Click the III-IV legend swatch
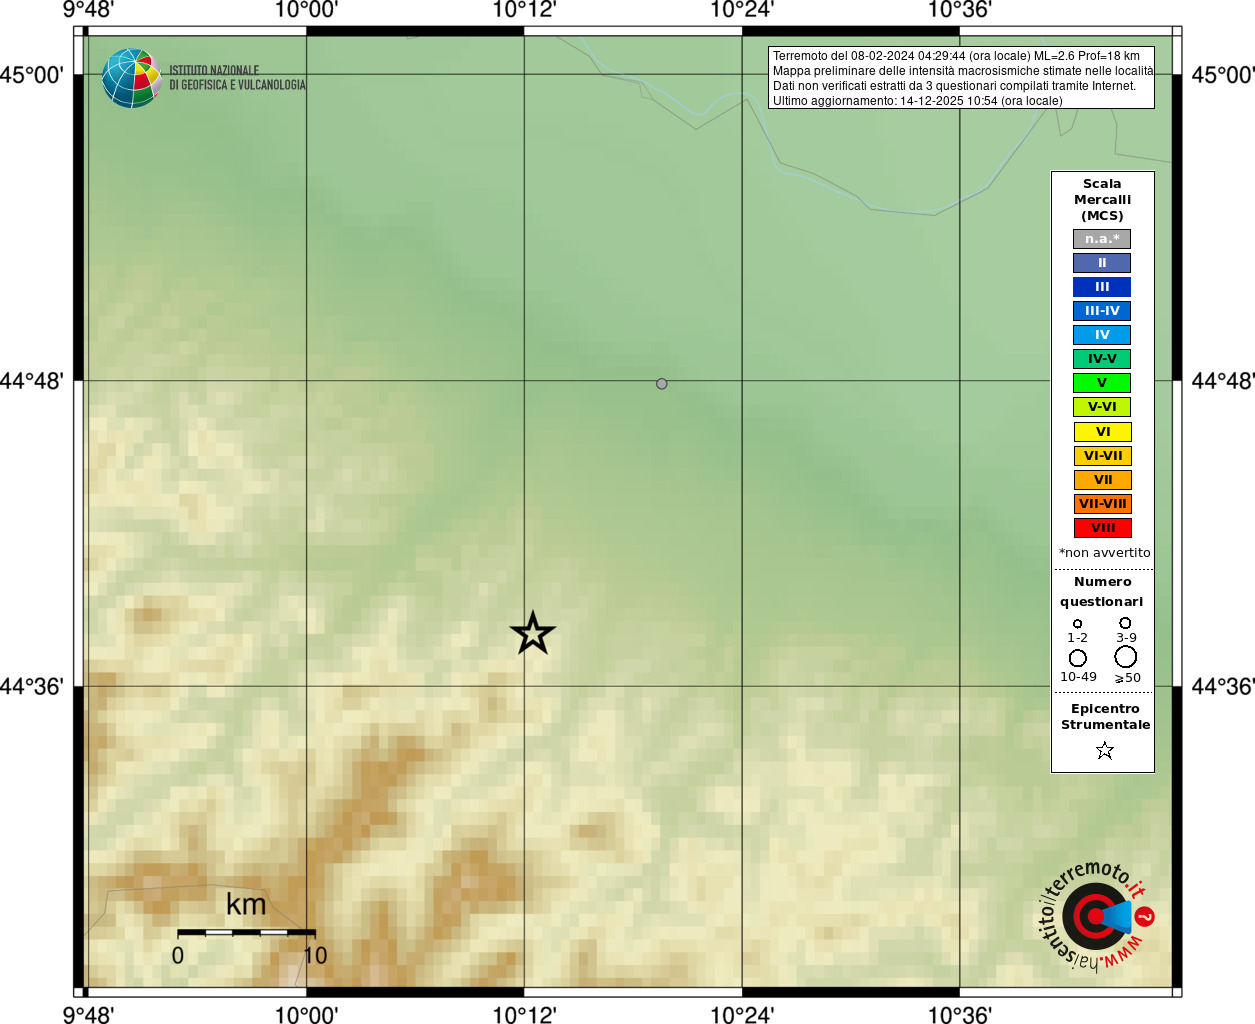 [1102, 311]
